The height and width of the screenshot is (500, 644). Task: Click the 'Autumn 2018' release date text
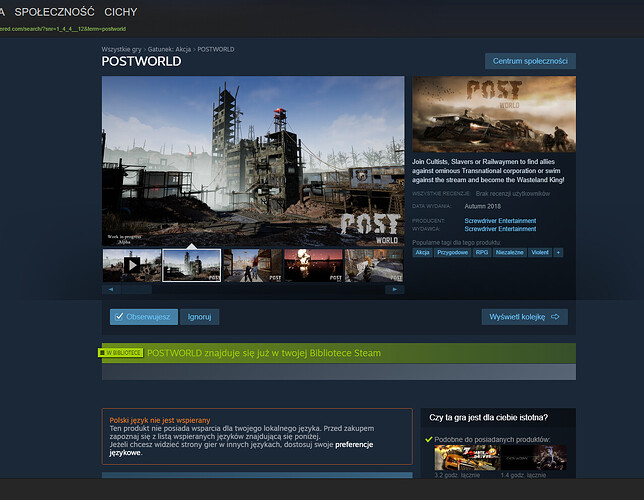(x=483, y=206)
